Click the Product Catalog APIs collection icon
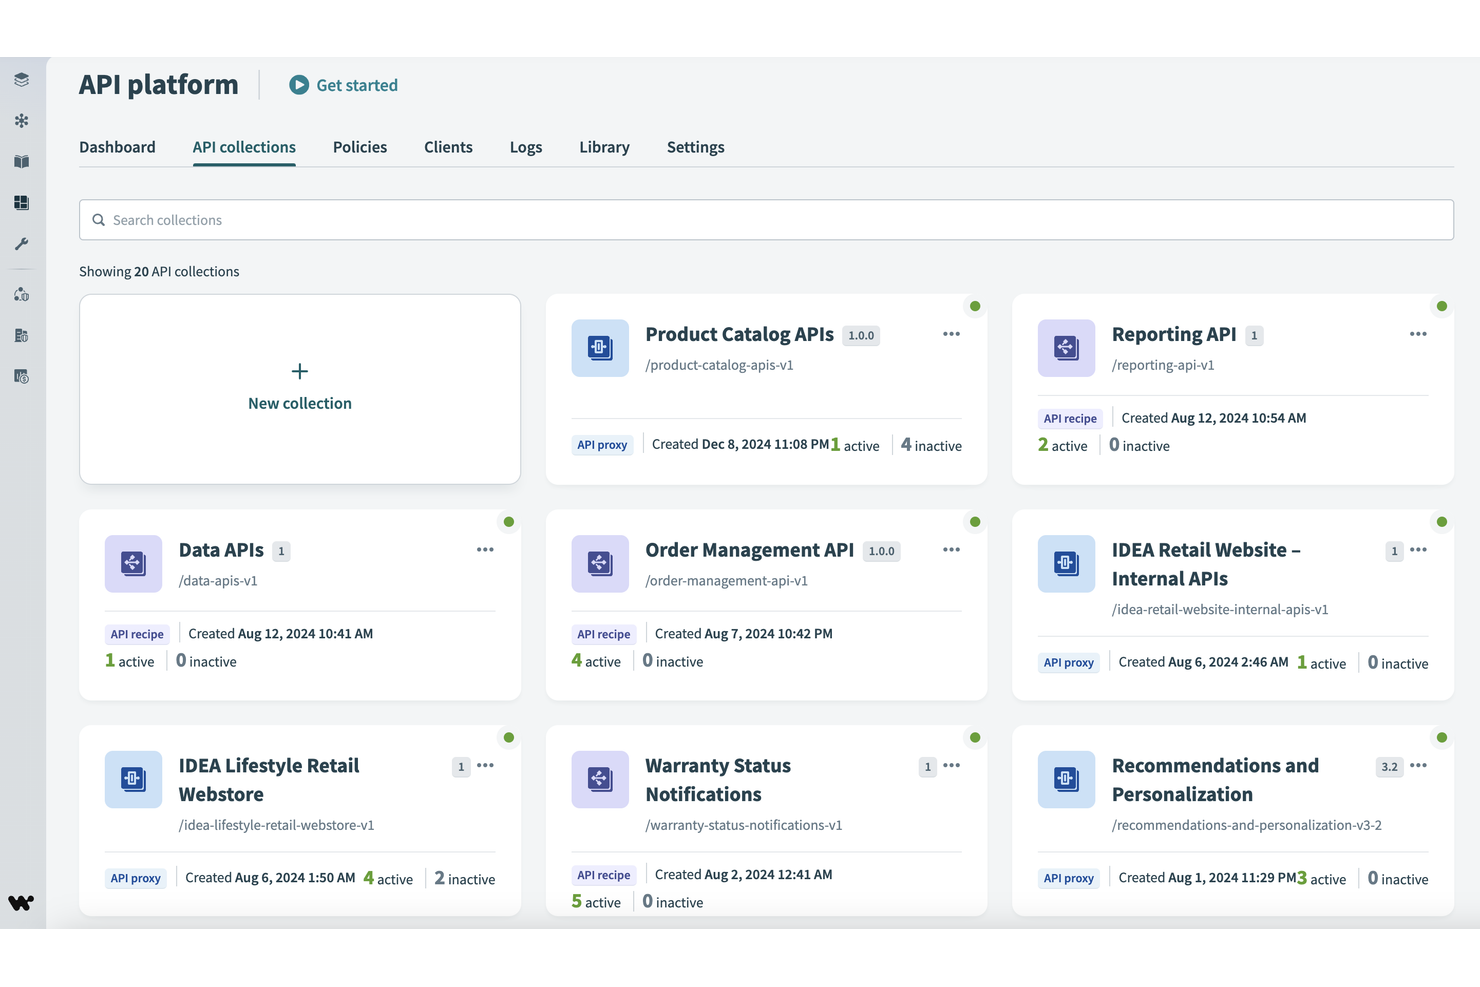This screenshot has height=987, width=1480. 599,348
